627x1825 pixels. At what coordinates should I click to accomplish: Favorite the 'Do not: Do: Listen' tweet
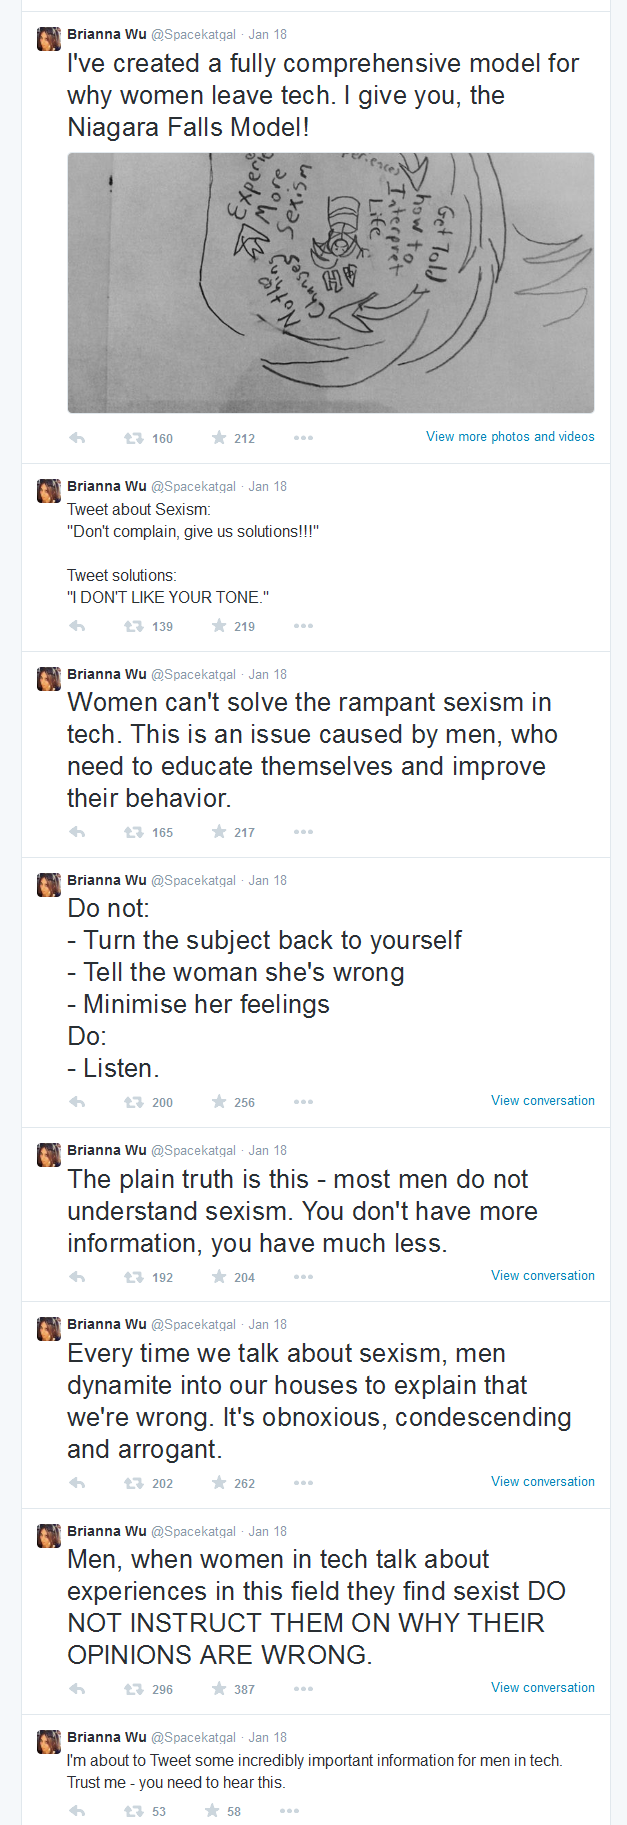(x=219, y=1102)
